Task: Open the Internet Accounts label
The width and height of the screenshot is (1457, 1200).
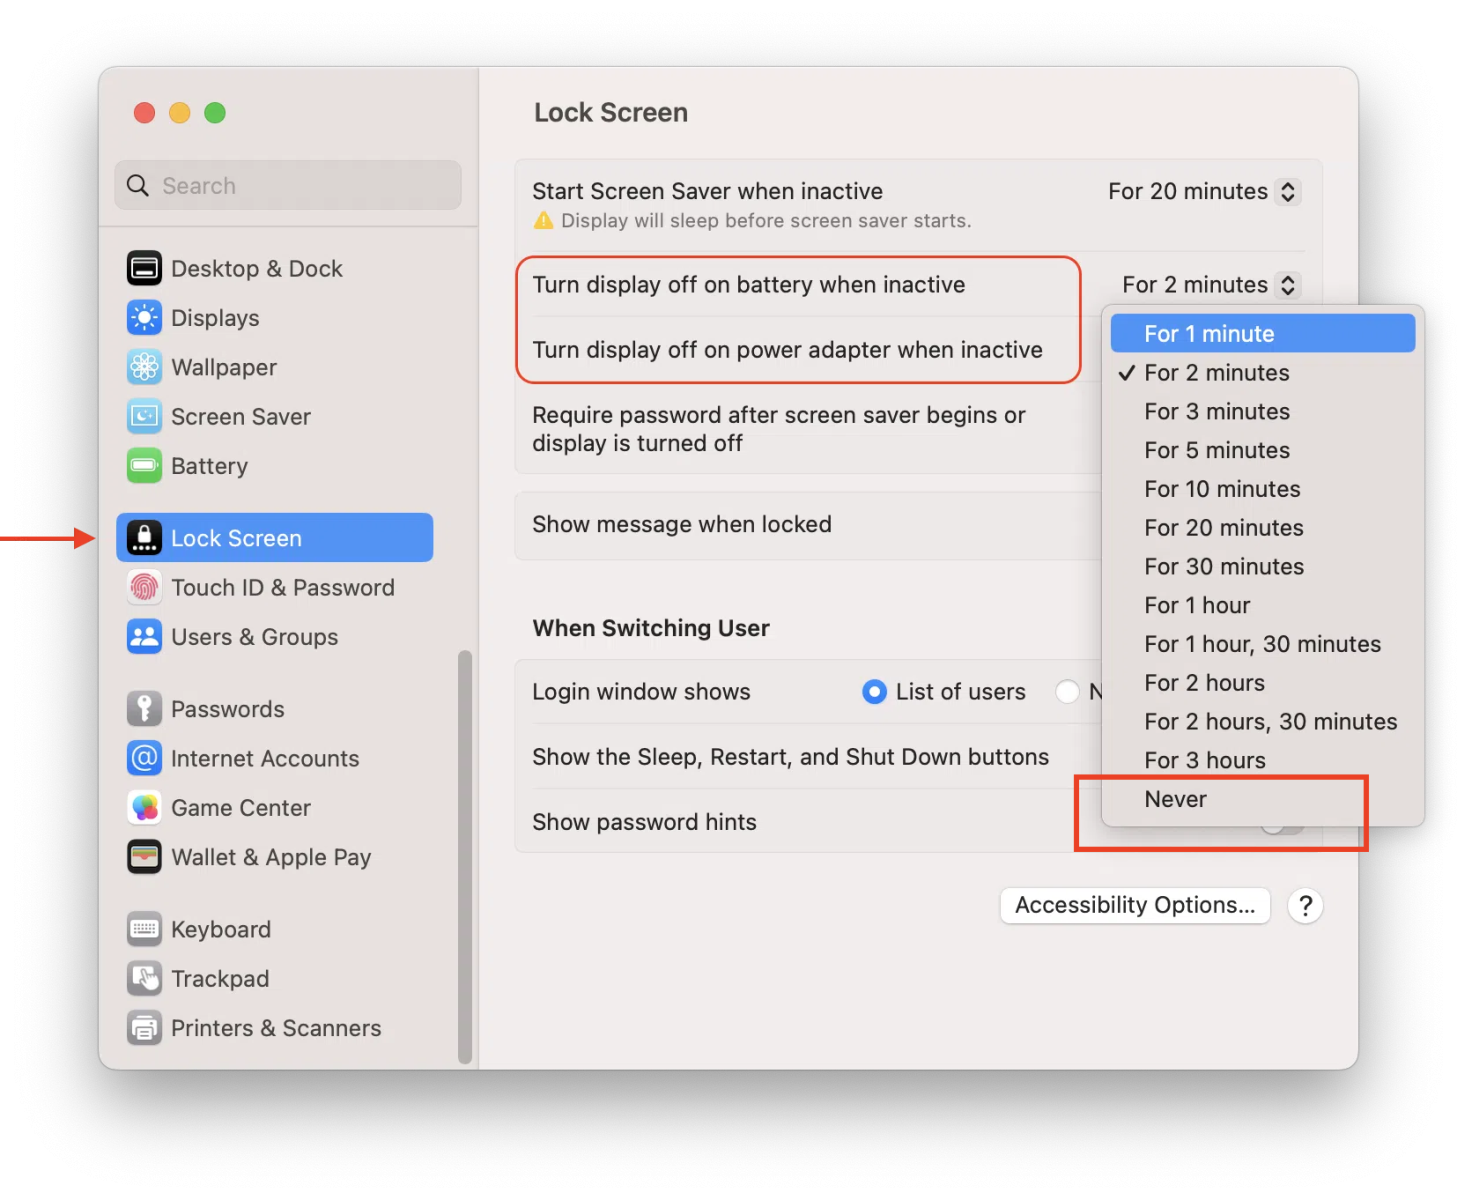Action: coord(265,758)
